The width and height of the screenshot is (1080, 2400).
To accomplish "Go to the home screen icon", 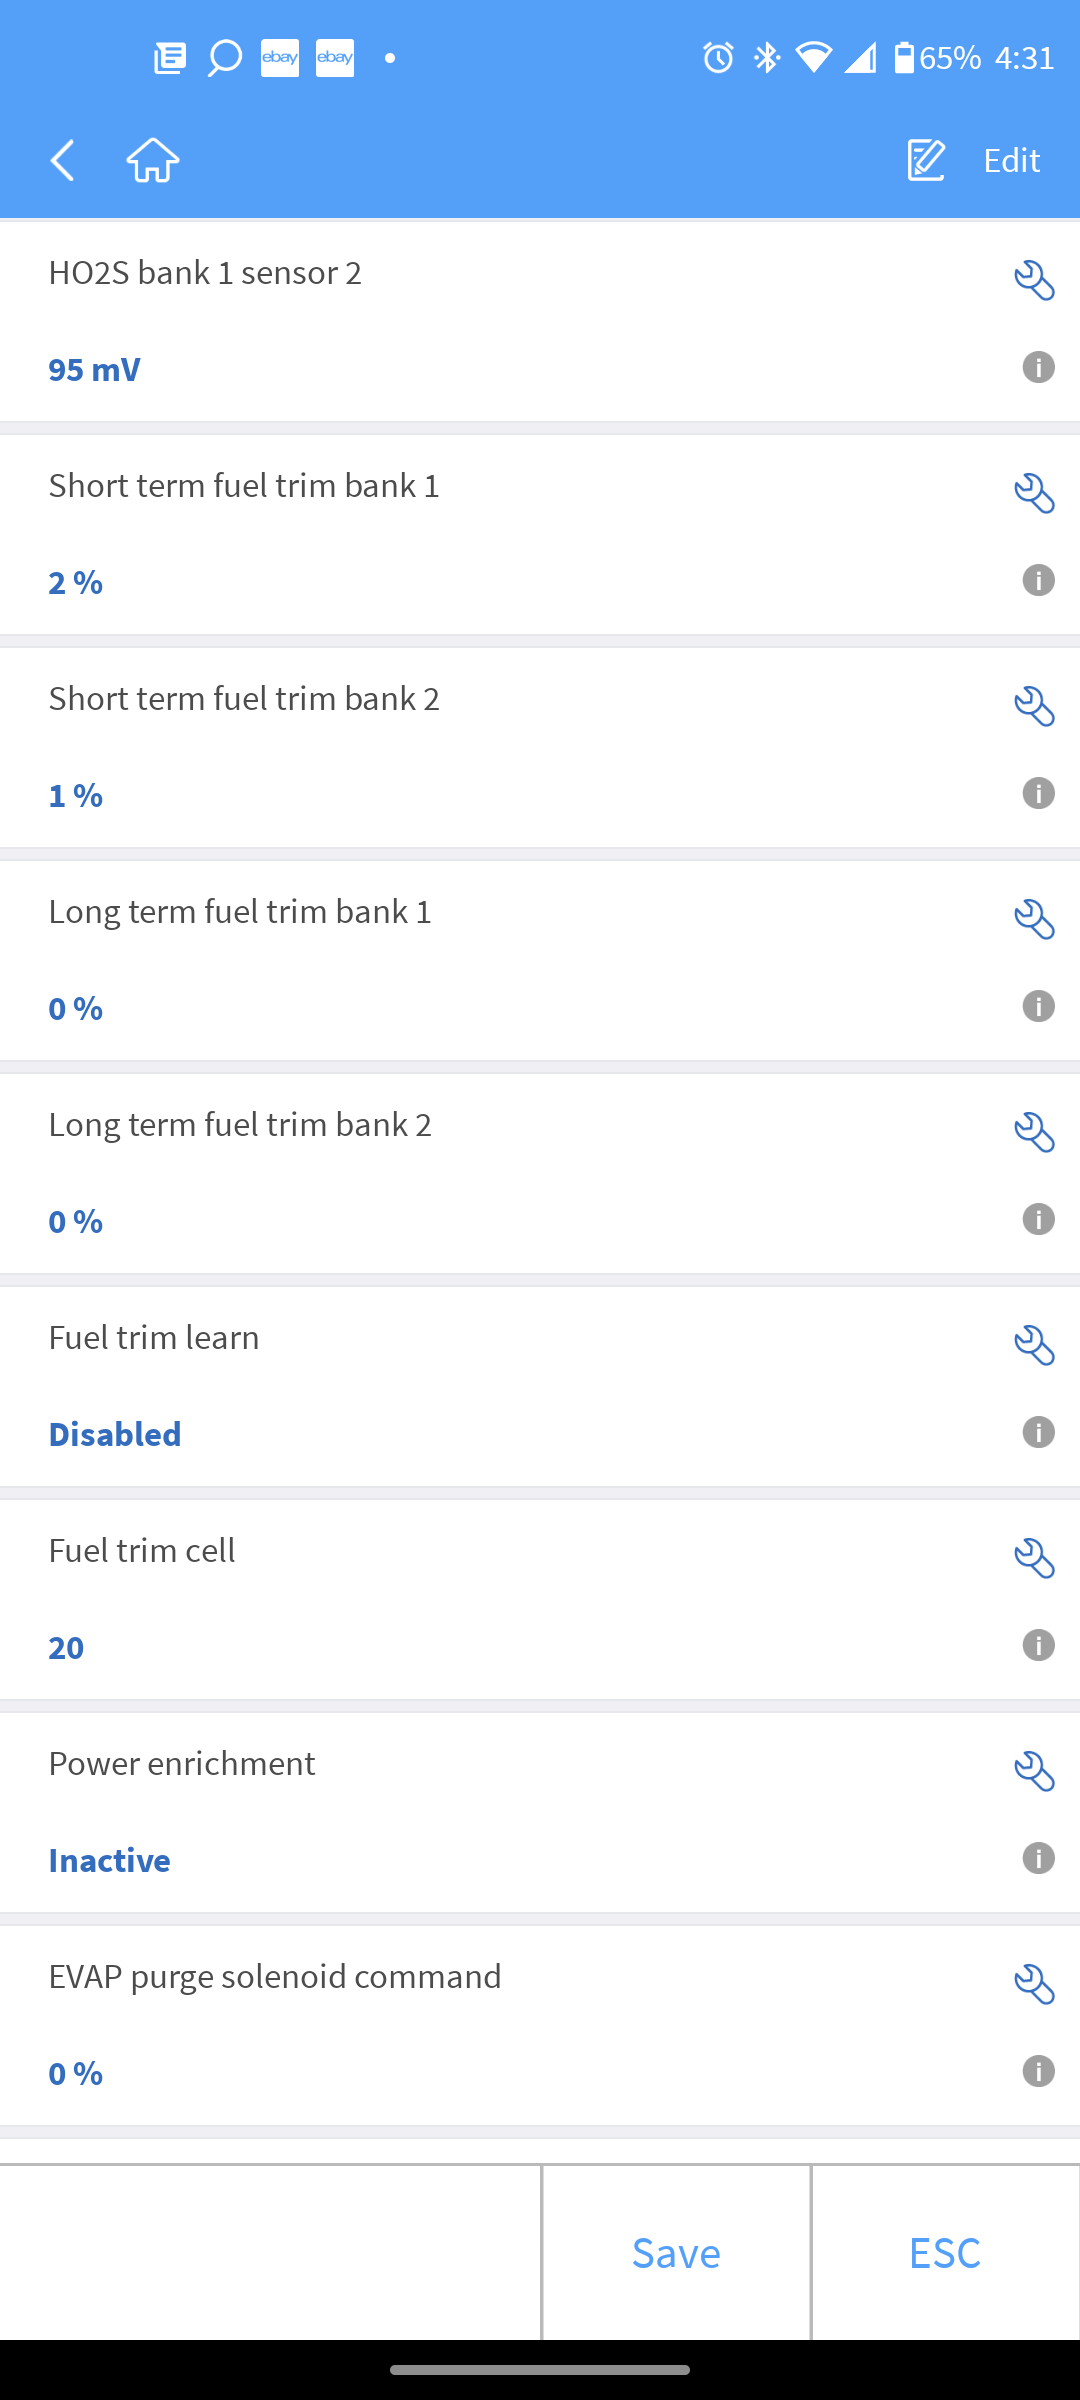I will [153, 160].
